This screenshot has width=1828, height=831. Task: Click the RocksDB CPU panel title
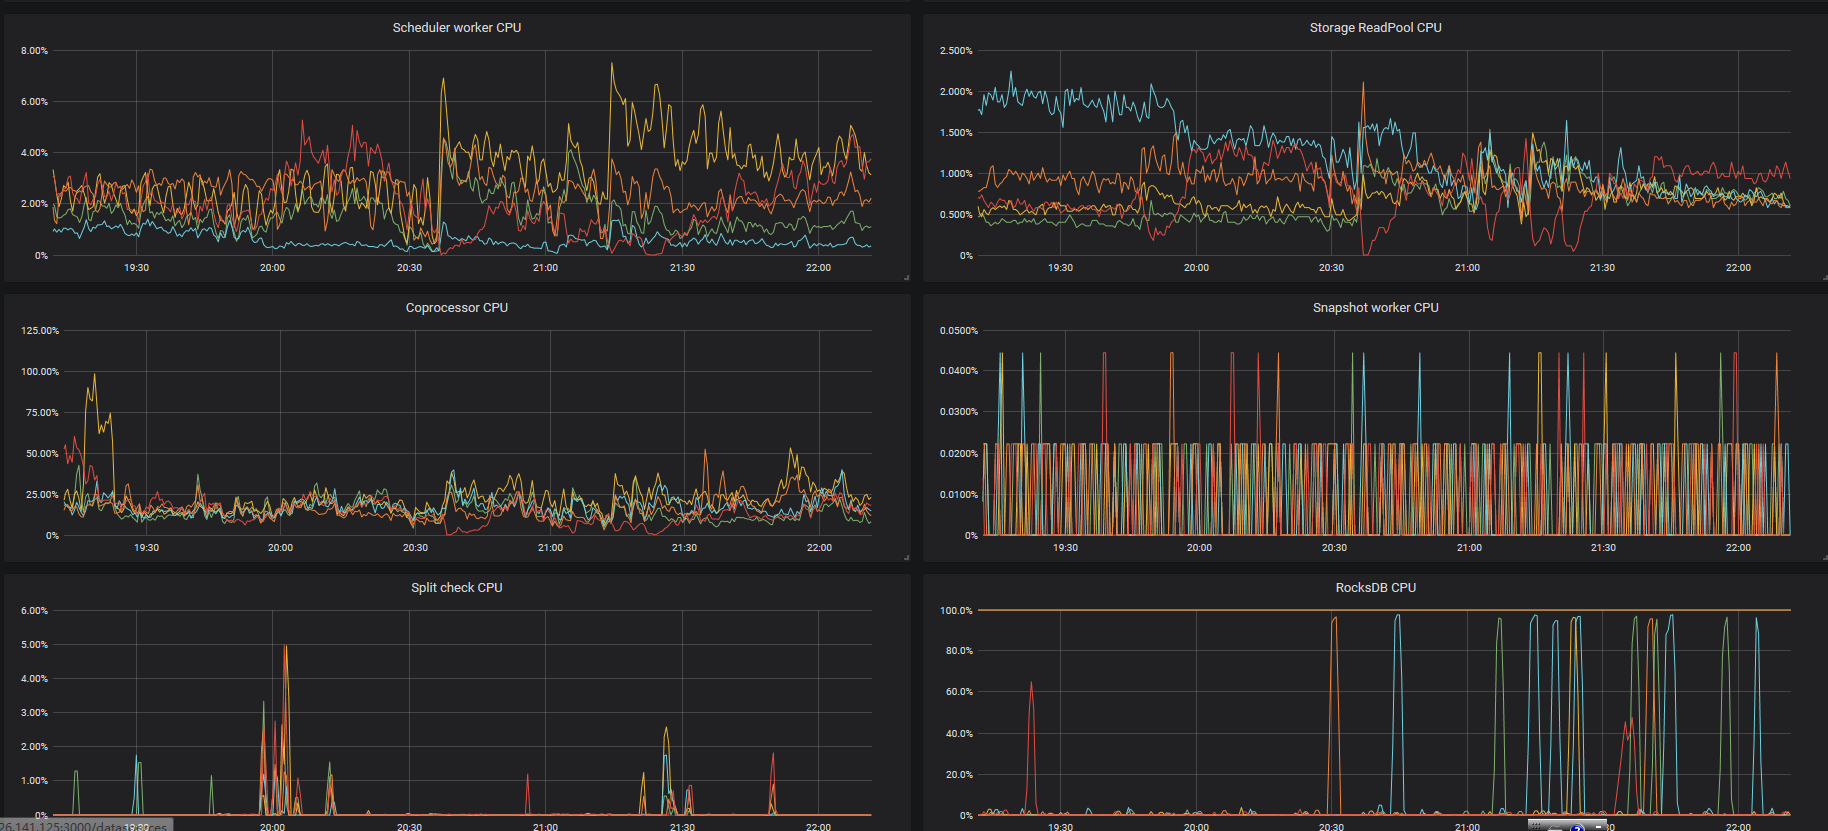point(1375,588)
